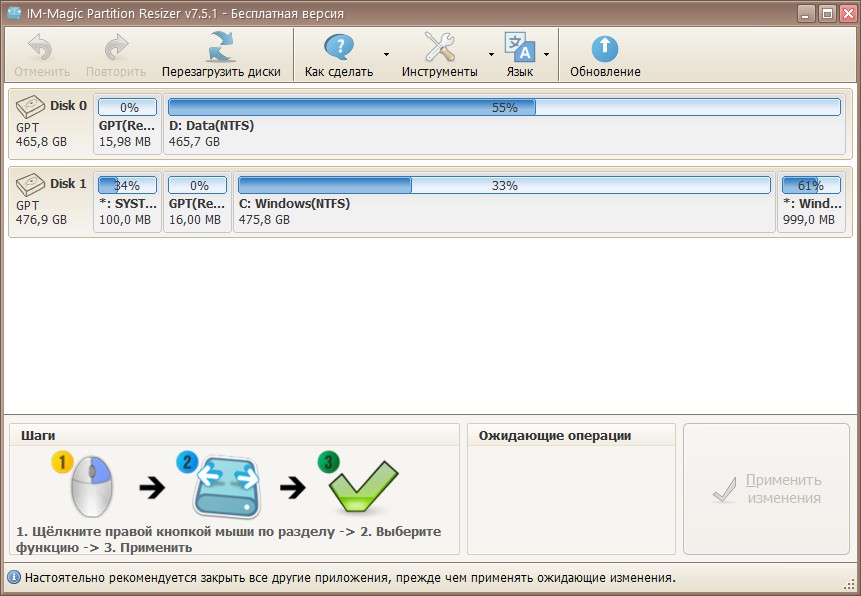Click the Undo (Отменить) arrow icon
The width and height of the screenshot is (861, 596).
pyautogui.click(x=41, y=47)
